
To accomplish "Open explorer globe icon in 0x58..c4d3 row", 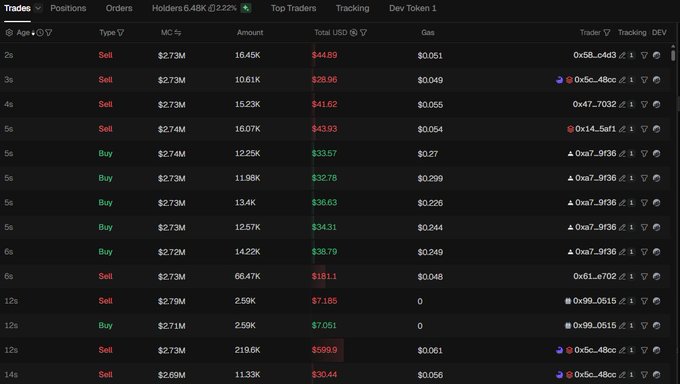I will coord(657,55).
